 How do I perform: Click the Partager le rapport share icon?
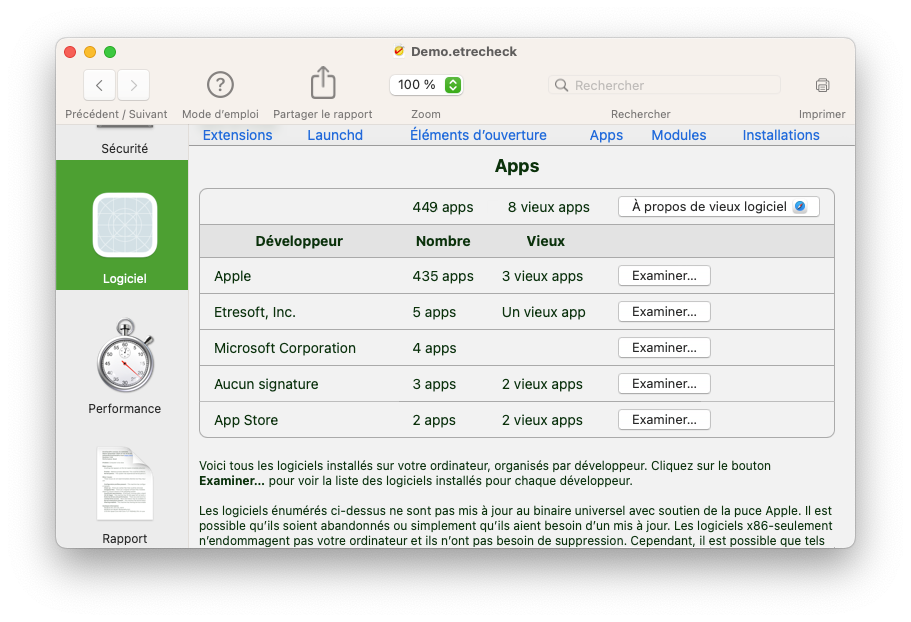click(x=323, y=82)
